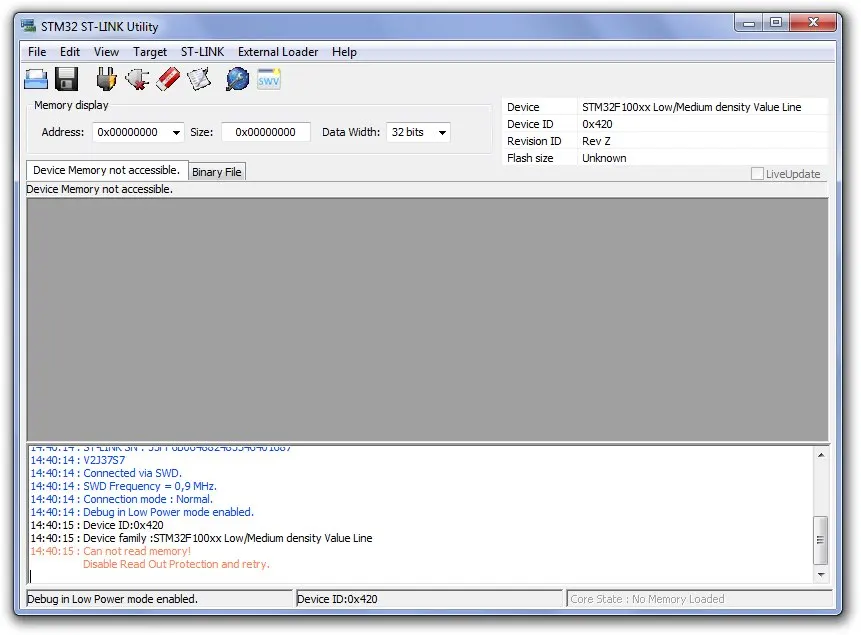Screen dimensions: 861x635
Task: Click log line starting 'Device family :STM32F100xx'
Action: coord(201,538)
